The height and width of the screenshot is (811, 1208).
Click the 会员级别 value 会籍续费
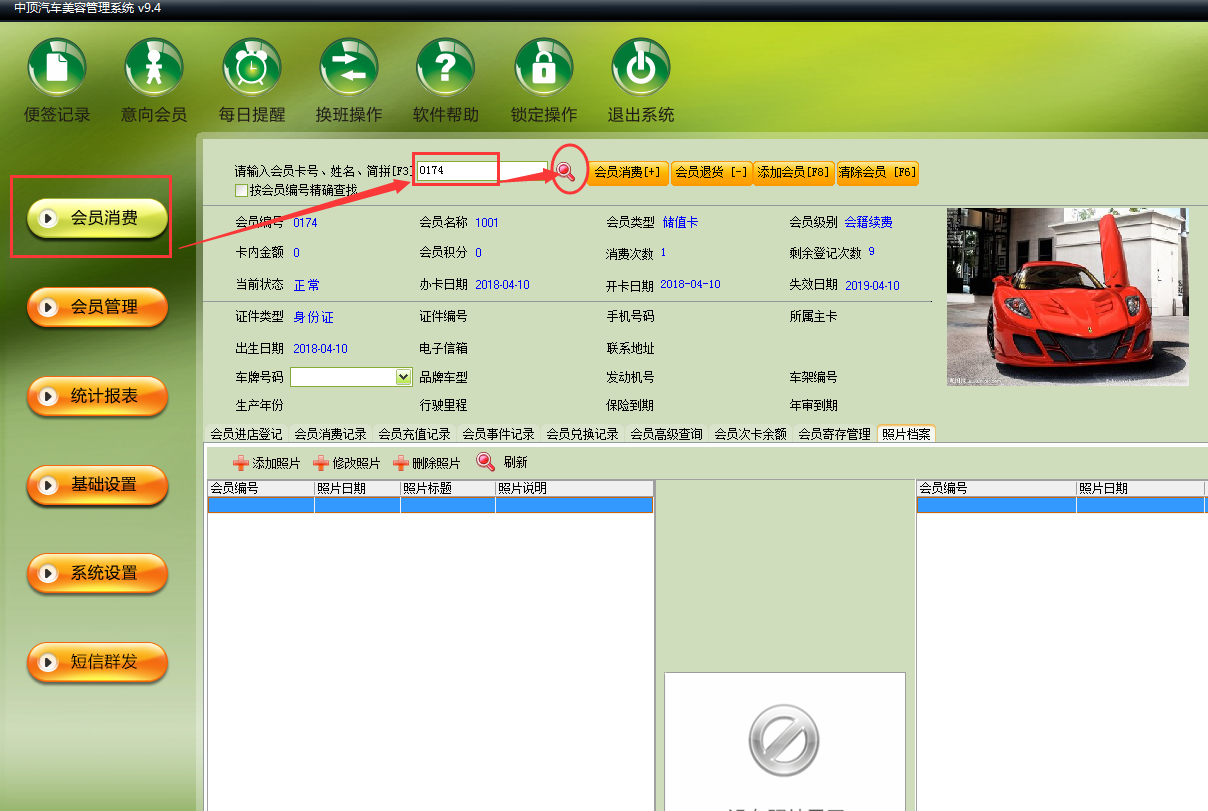coord(869,222)
